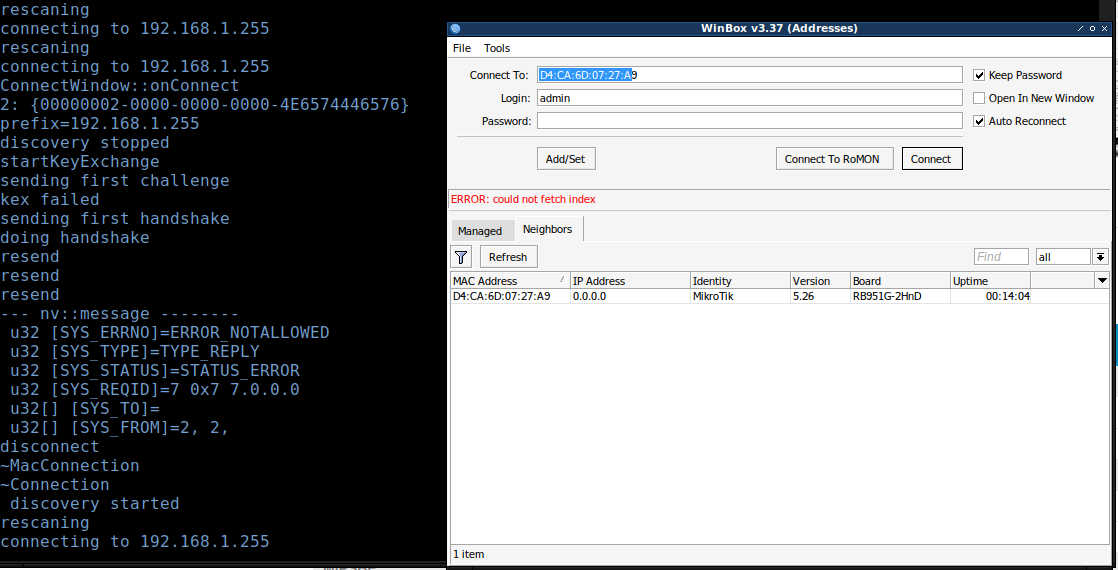Sort by MAC Address column header
Viewport: 1118px width, 570px height.
[x=510, y=280]
